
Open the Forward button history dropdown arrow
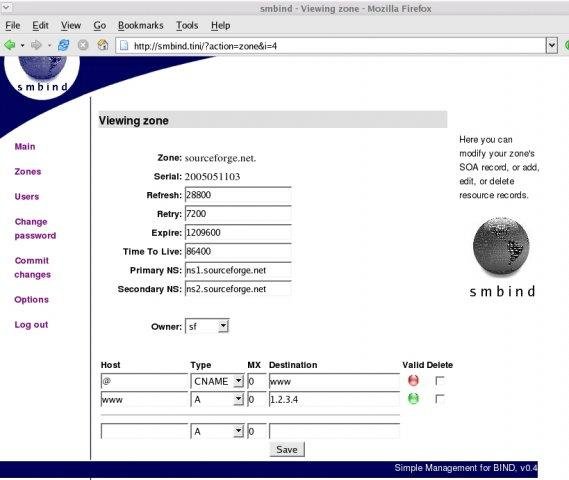point(49,46)
